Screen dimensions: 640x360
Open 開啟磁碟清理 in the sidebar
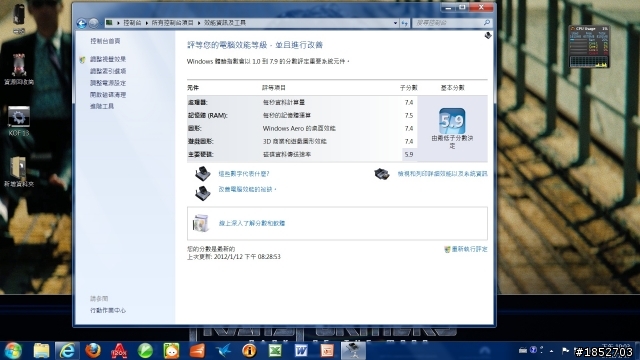108,95
